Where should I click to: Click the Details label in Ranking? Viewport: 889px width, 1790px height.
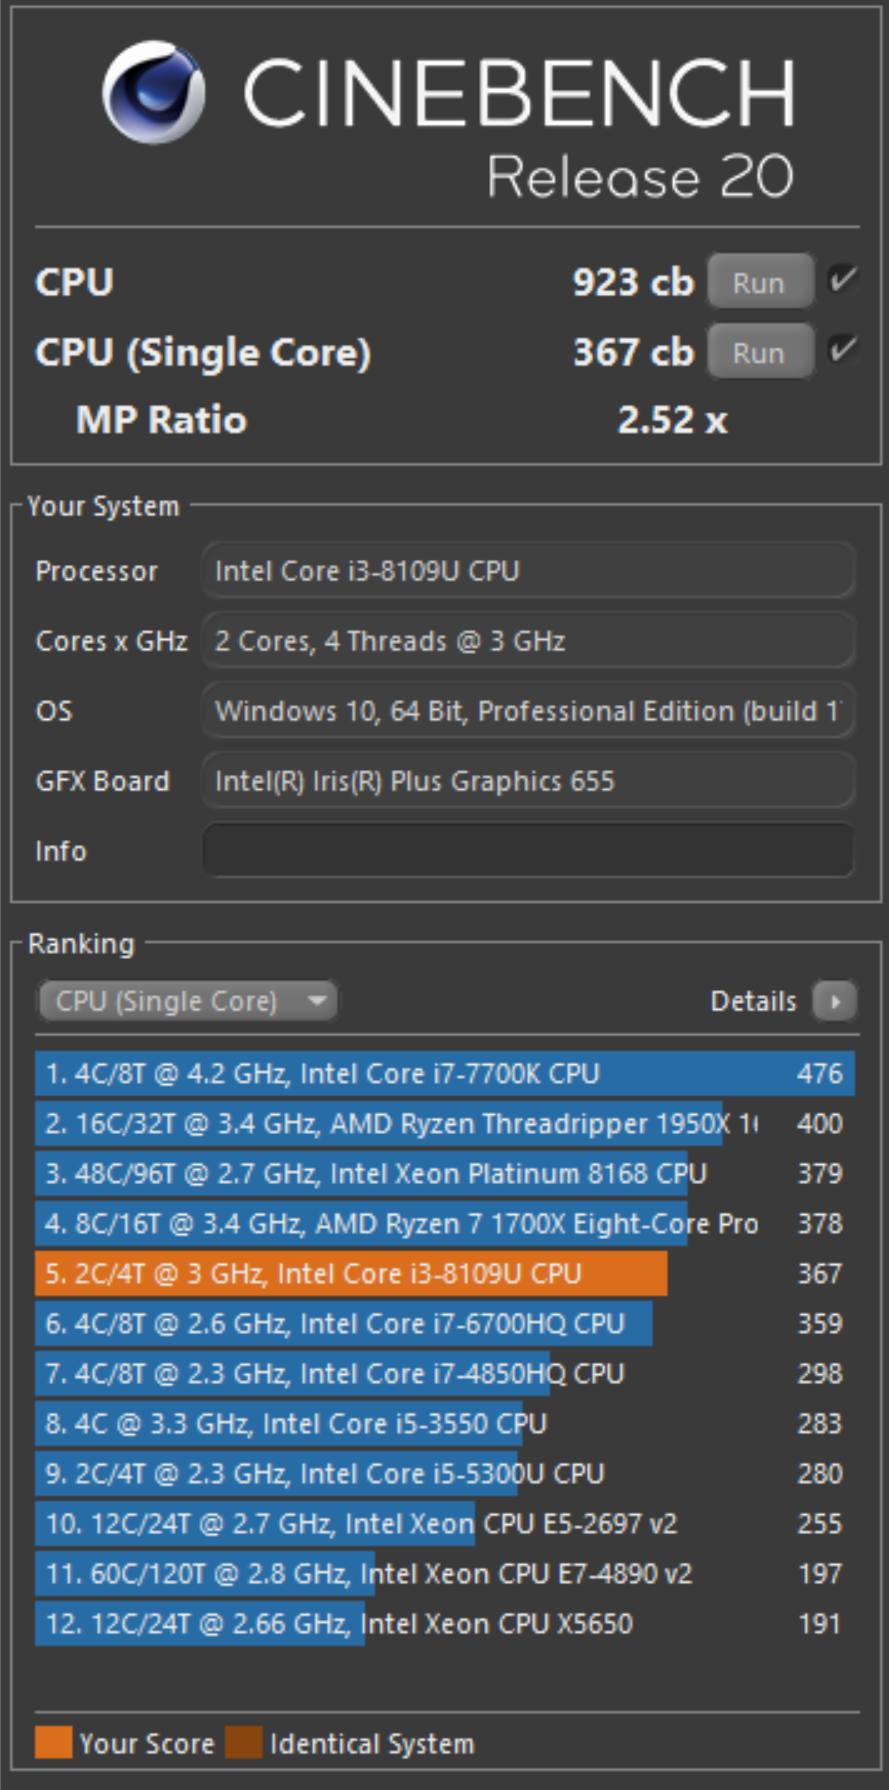753,1001
